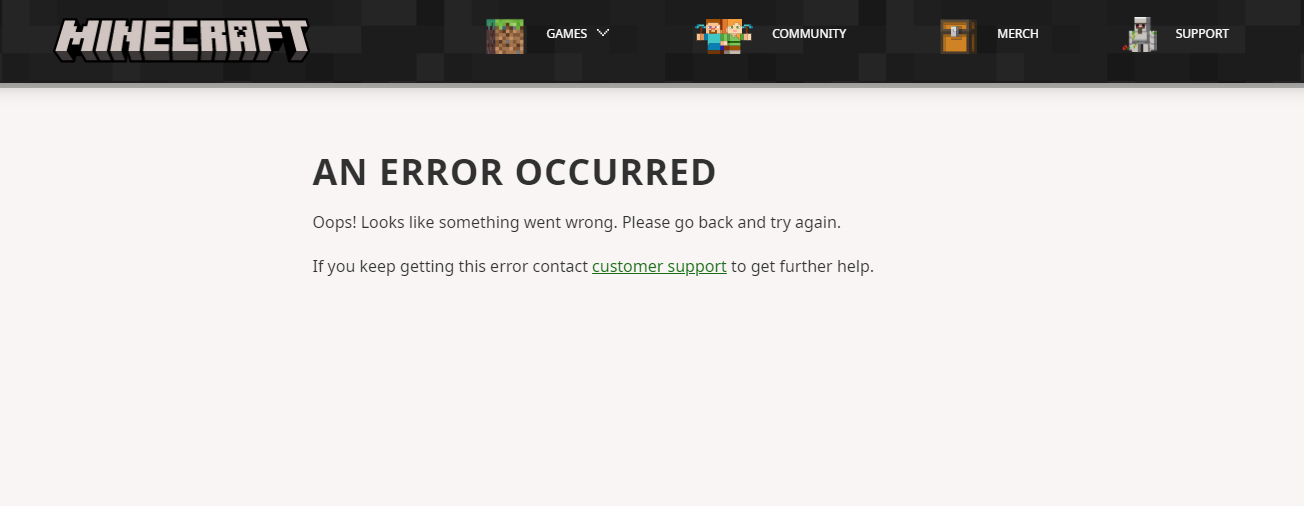
Task: Click the treasure chest Merch icon
Action: pos(958,36)
